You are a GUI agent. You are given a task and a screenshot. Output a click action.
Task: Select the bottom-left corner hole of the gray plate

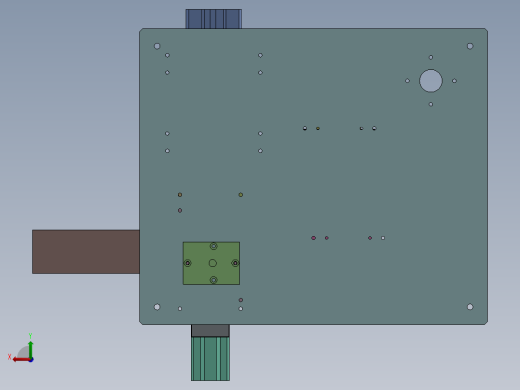[157, 307]
